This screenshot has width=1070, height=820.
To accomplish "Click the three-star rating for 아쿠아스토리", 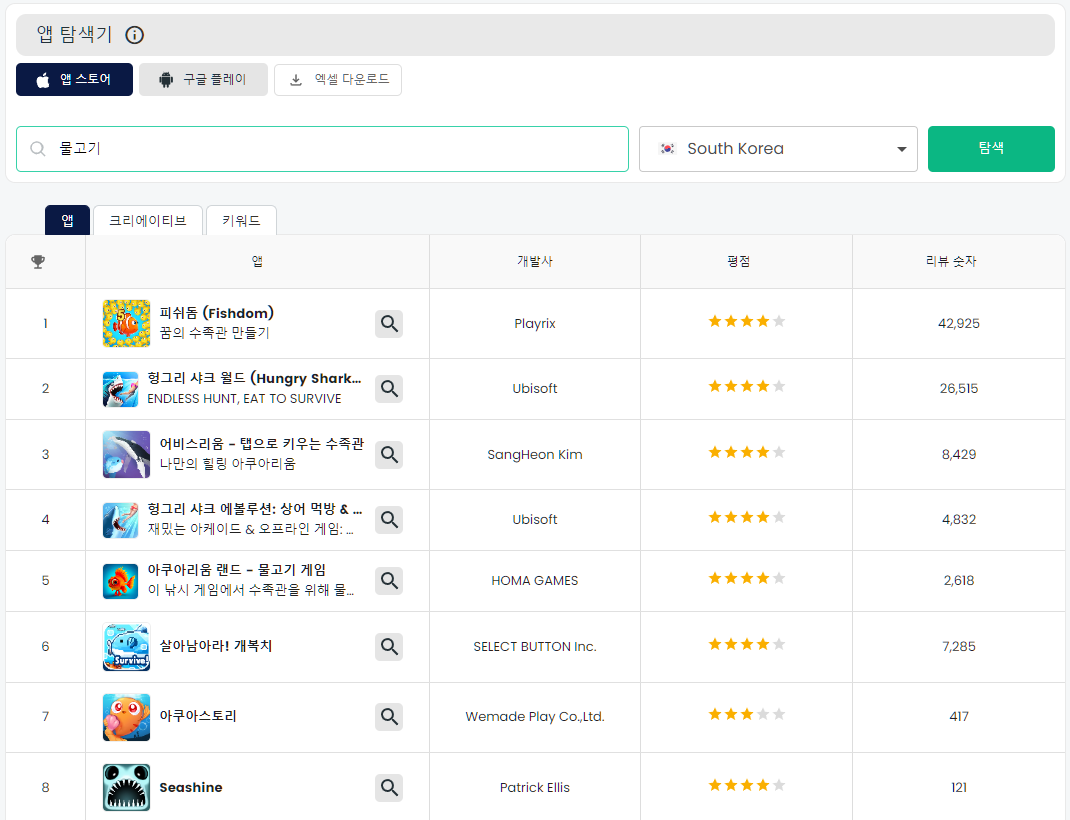I will (747, 714).
